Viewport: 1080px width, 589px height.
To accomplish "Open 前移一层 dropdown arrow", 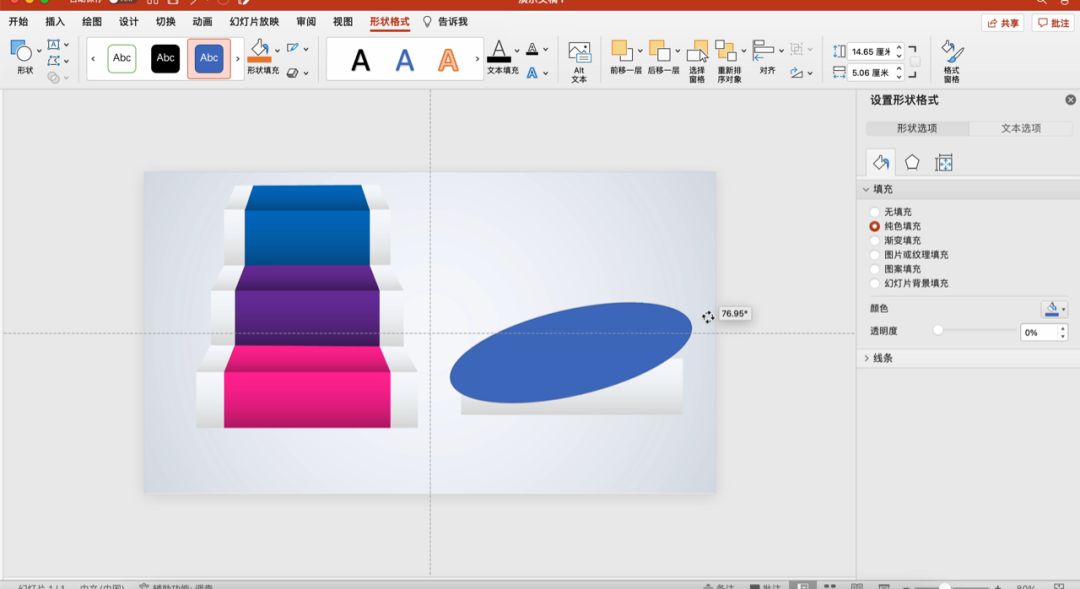I will [x=640, y=50].
